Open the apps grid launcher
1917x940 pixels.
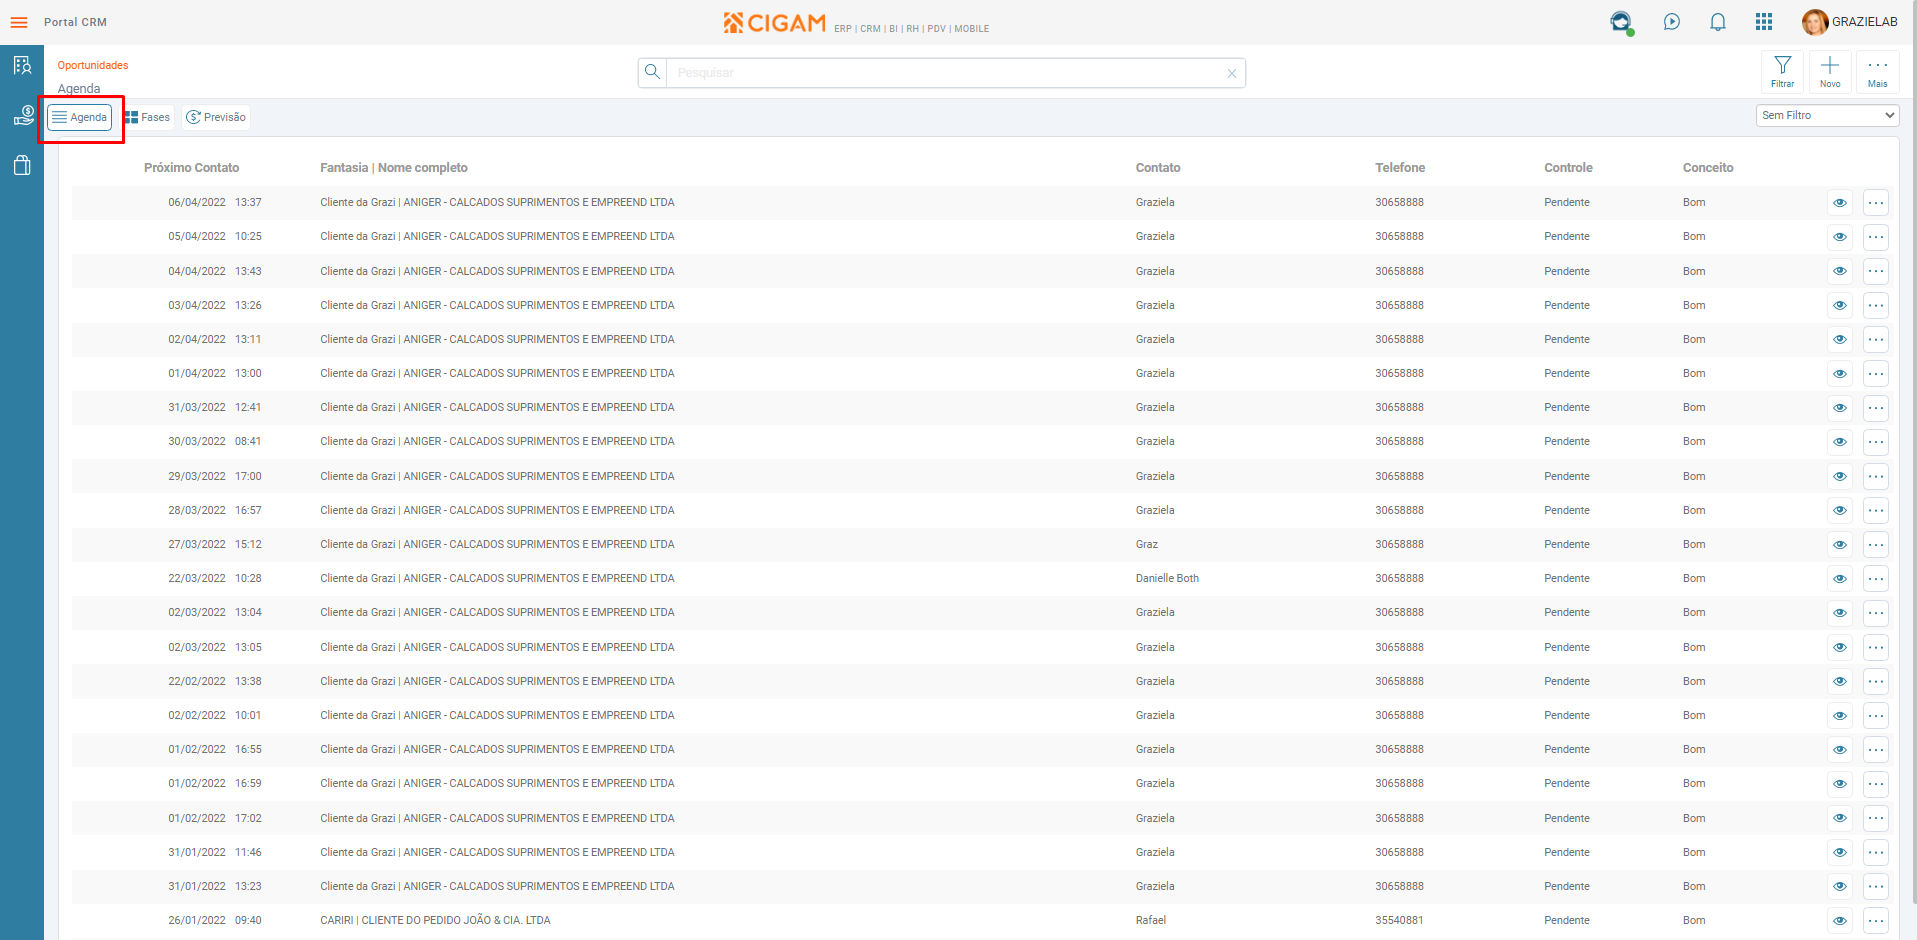1764,22
